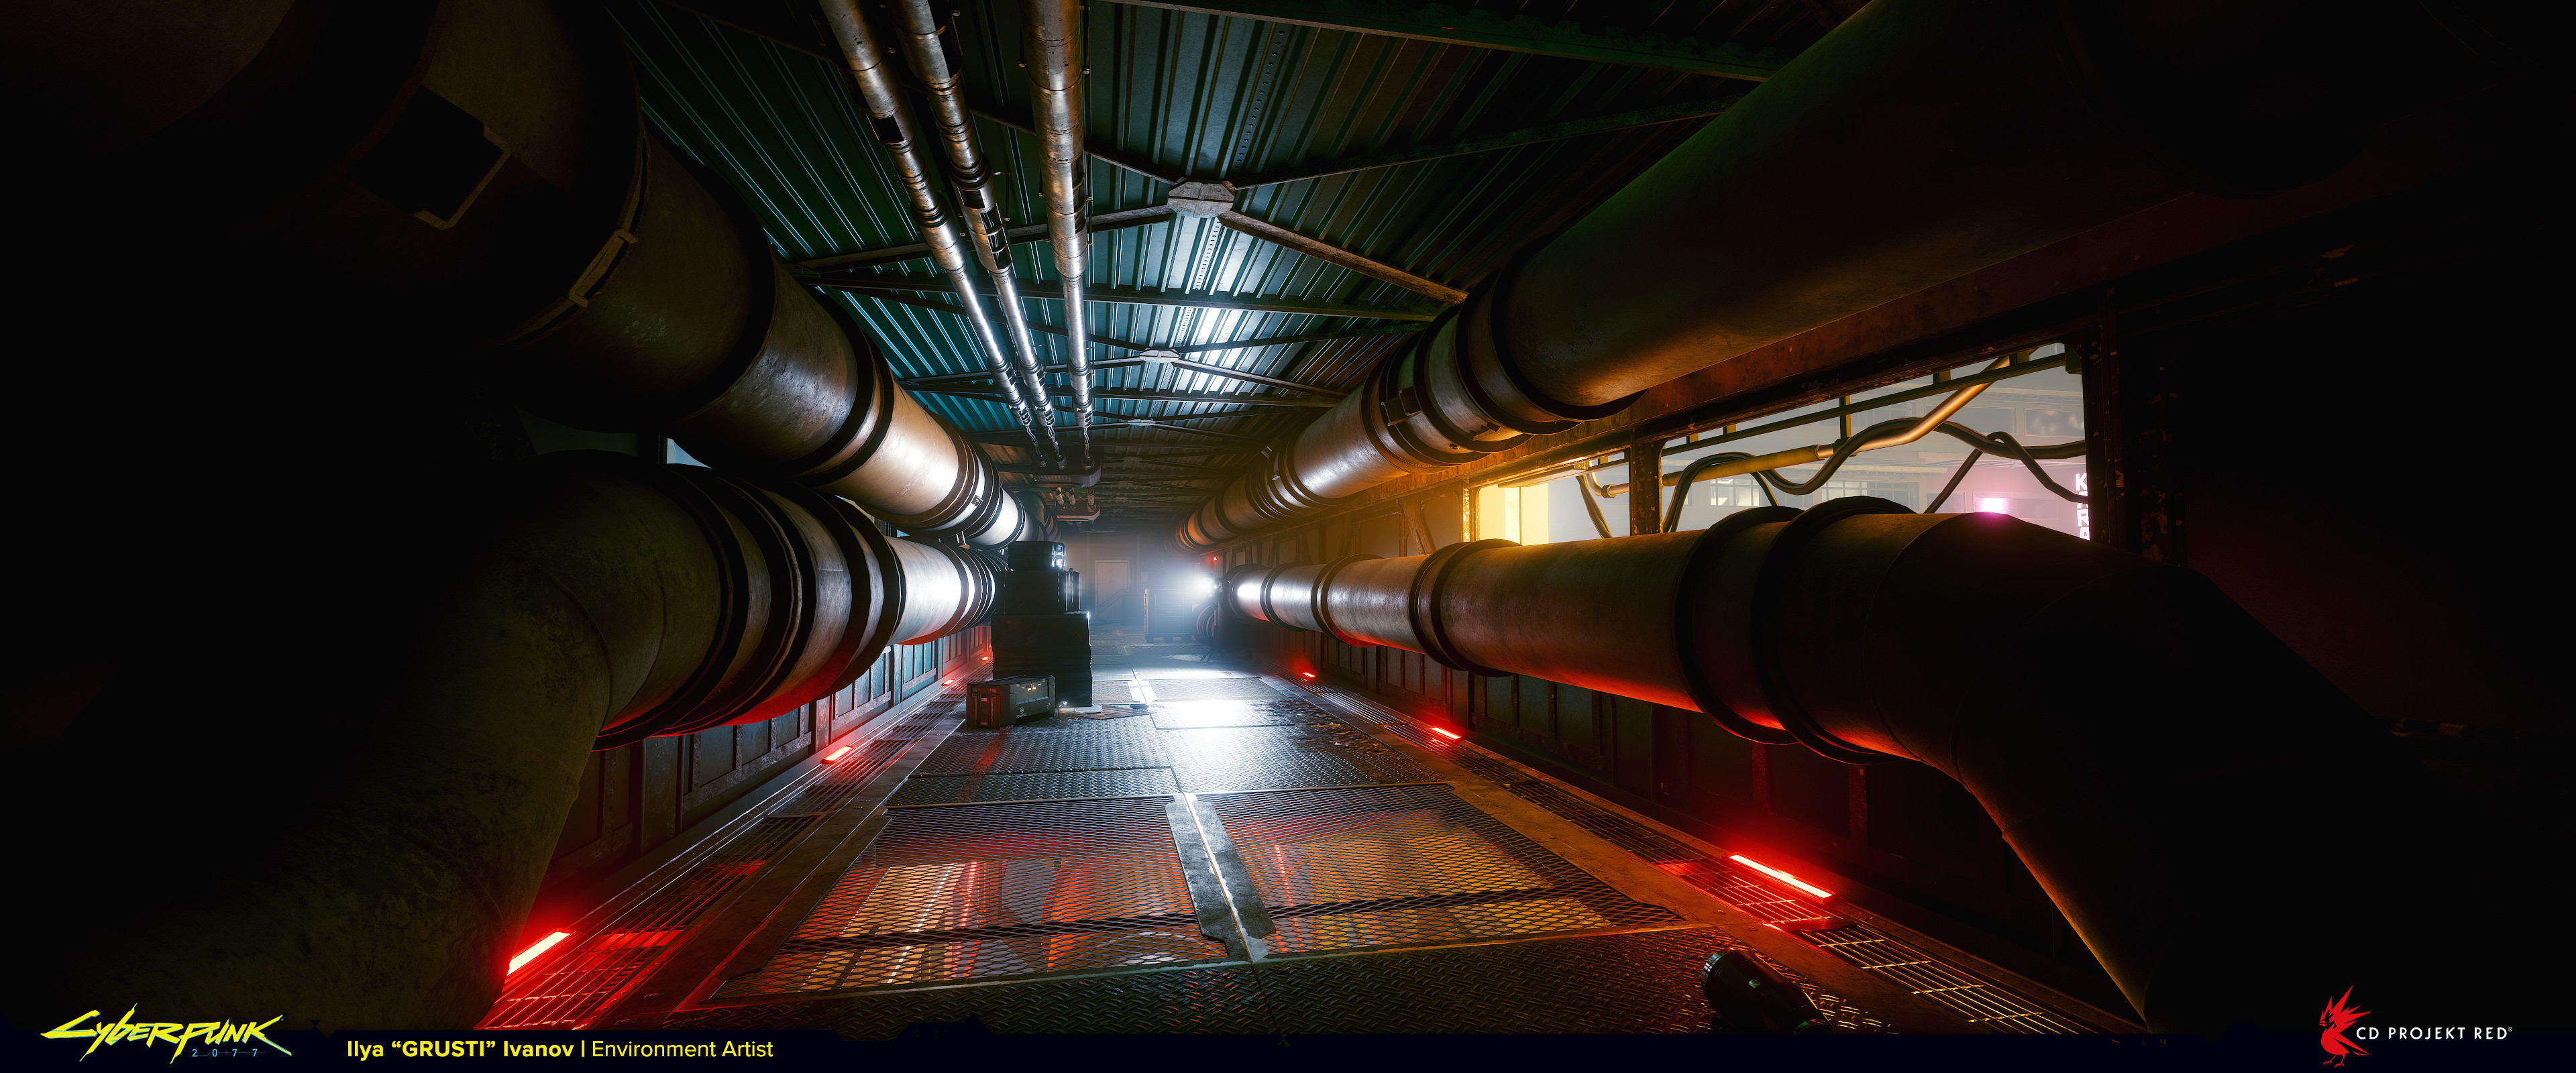Click the artist name Ilya "GRUSTI" Ivanov

(x=460, y=1049)
